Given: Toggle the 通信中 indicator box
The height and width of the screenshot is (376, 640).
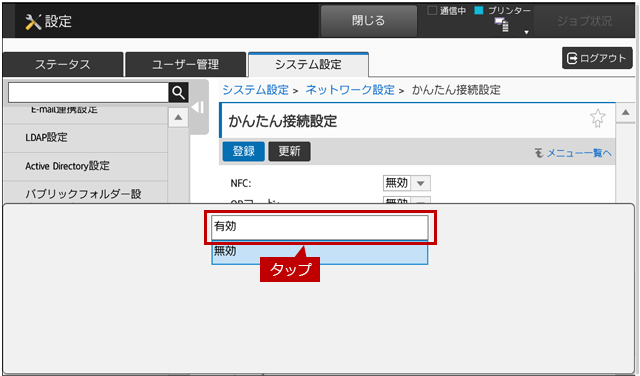Looking at the screenshot, I should click(432, 11).
